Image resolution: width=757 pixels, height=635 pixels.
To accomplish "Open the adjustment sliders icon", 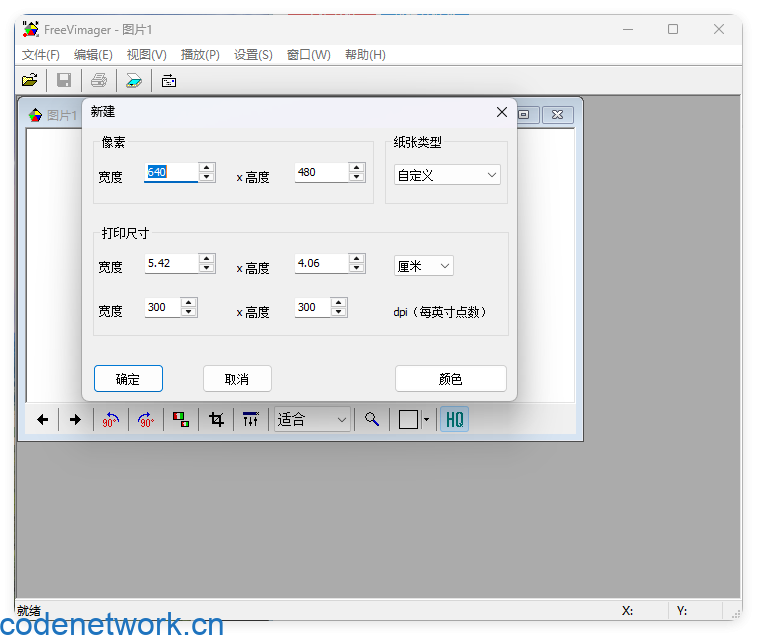I will (x=251, y=419).
